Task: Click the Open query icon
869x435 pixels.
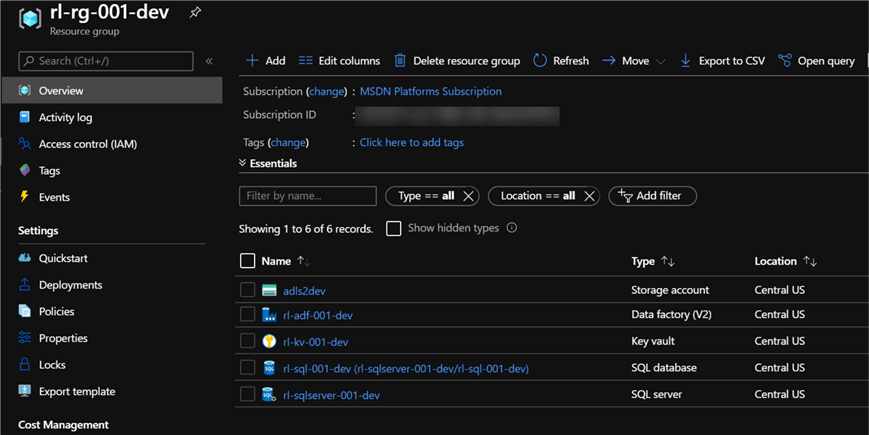Action: 785,61
